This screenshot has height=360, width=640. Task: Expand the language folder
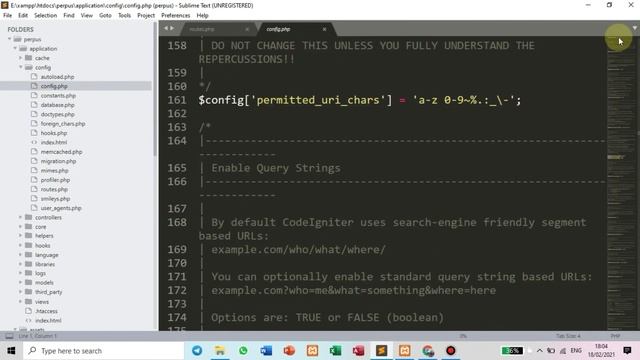point(20,255)
